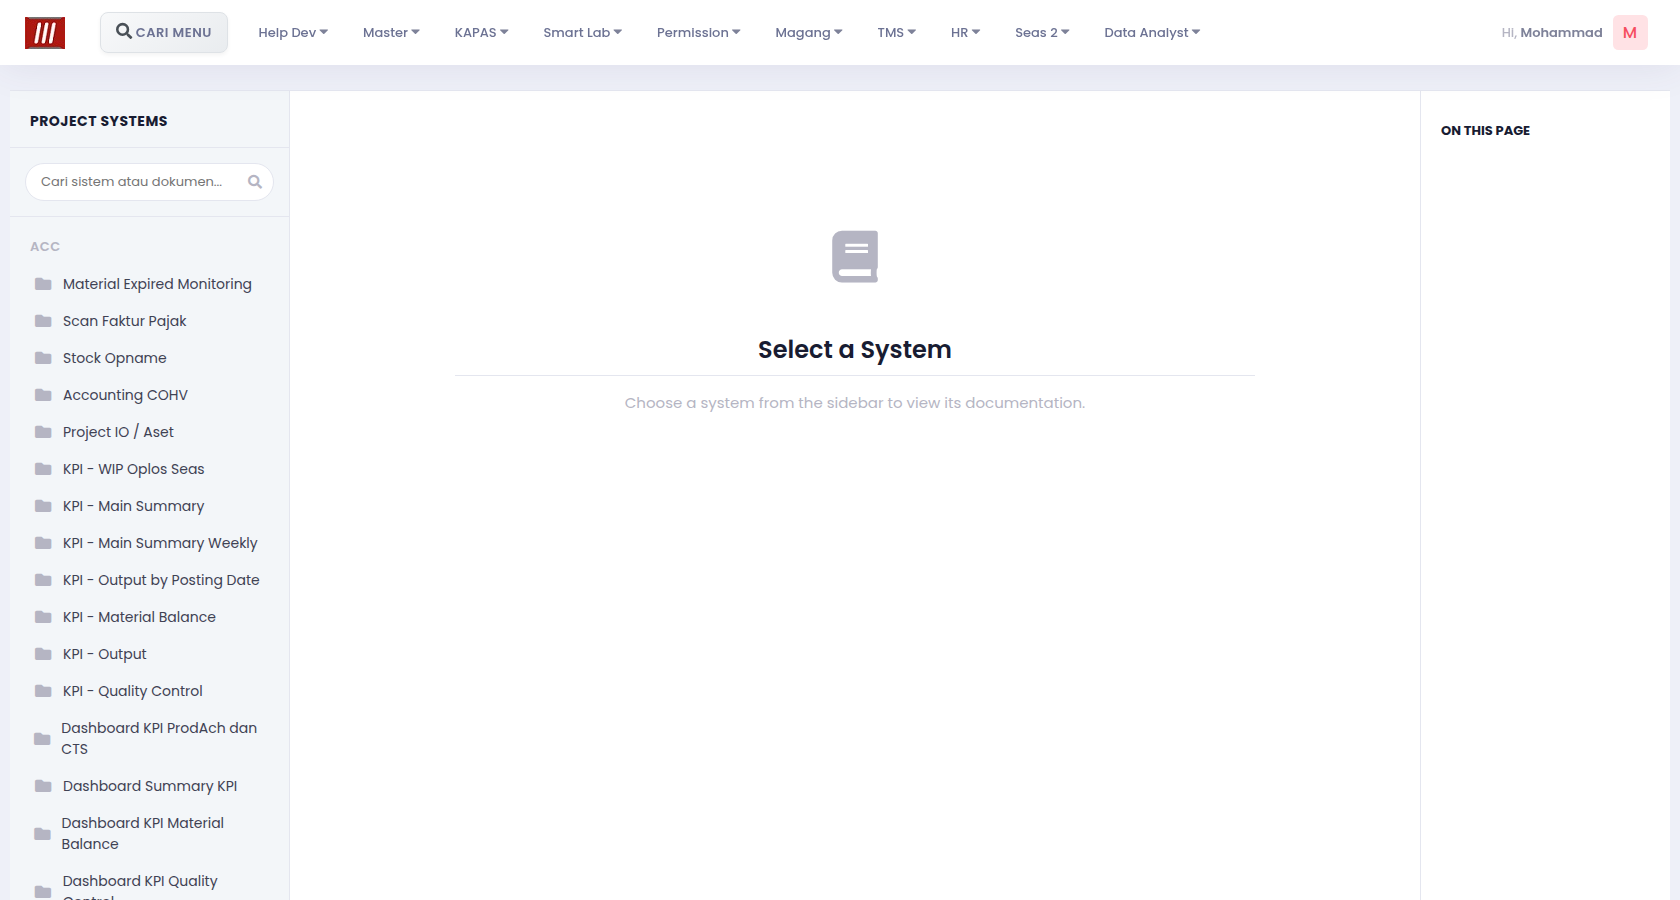Click the CARI MENU button
The height and width of the screenshot is (900, 1680).
click(x=164, y=32)
